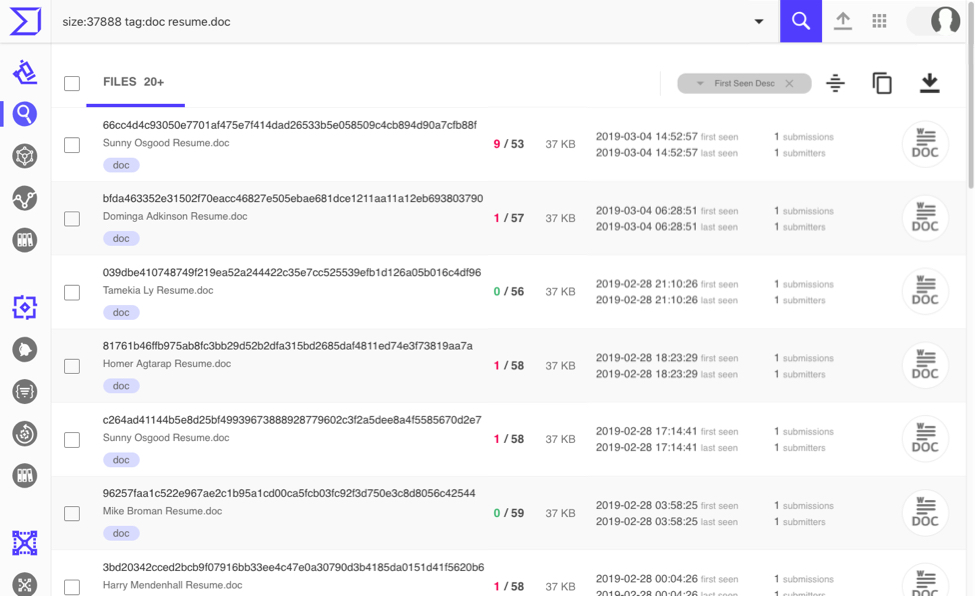
Task: Check the file with hash 66cc4d4c93050e77…
Action: pos(72,145)
